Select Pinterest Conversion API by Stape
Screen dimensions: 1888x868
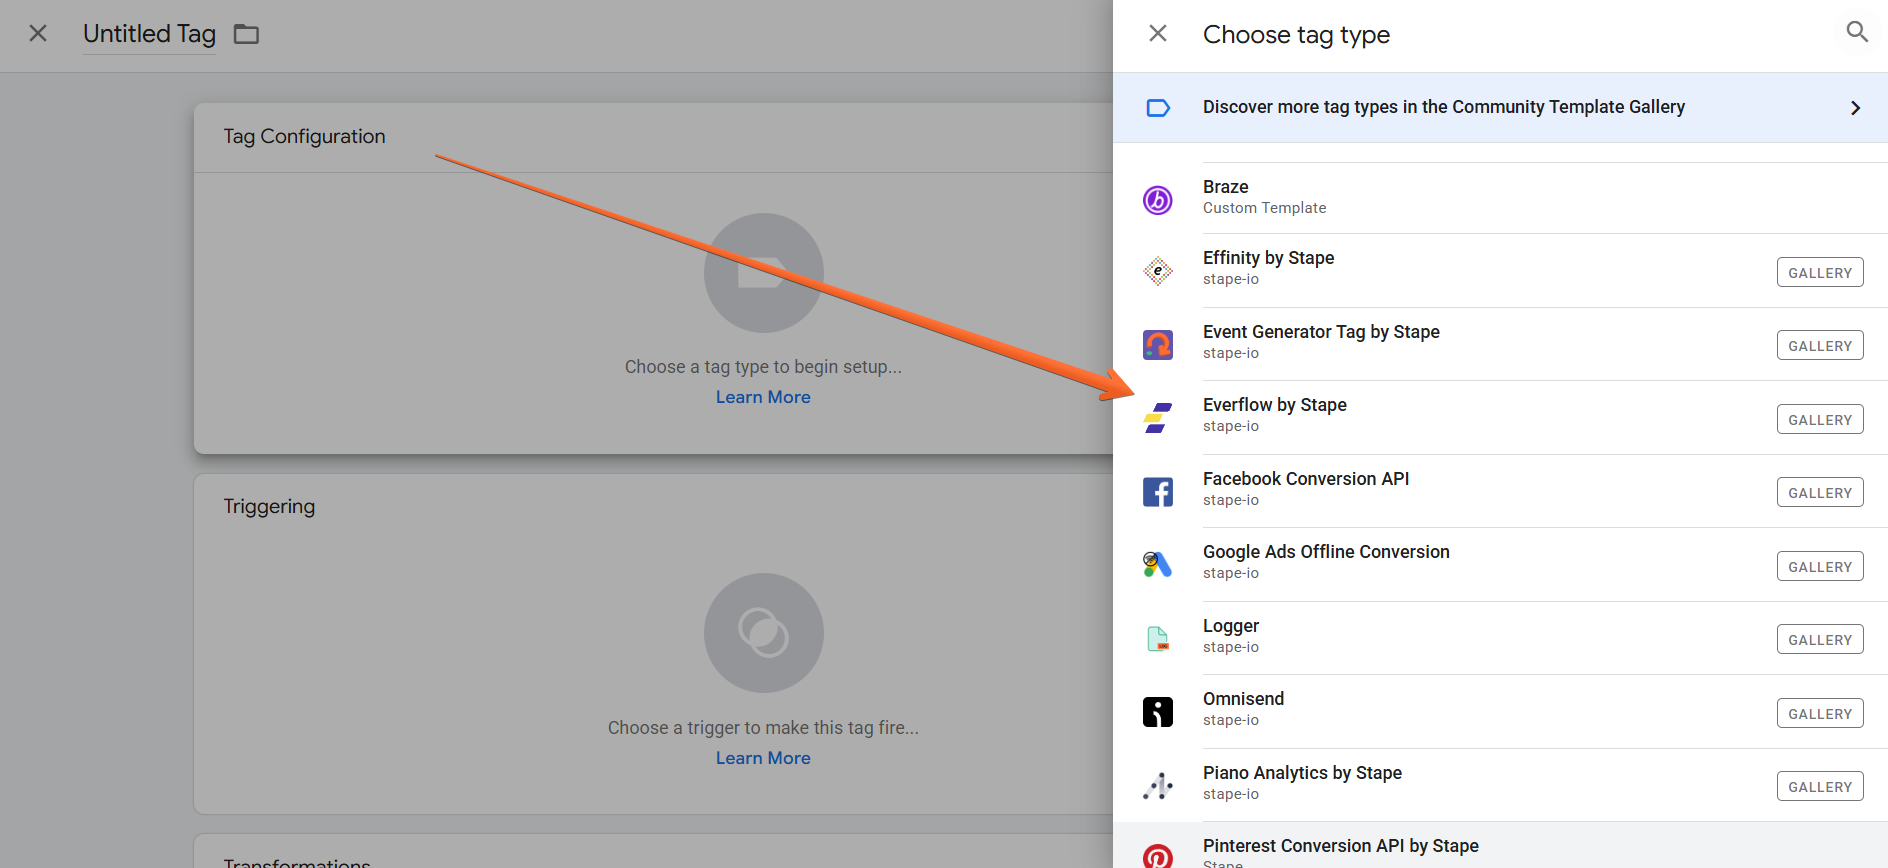[1500, 846]
